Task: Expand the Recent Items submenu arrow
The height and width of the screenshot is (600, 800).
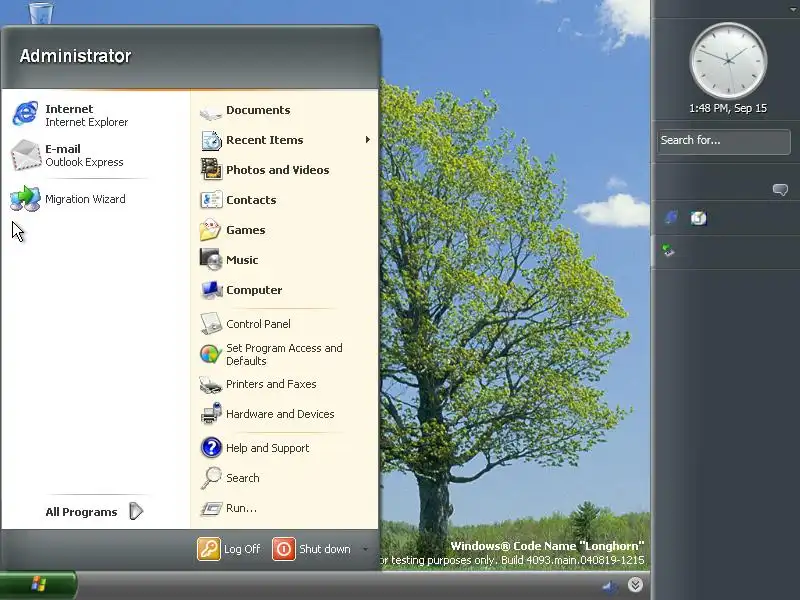Action: click(367, 140)
